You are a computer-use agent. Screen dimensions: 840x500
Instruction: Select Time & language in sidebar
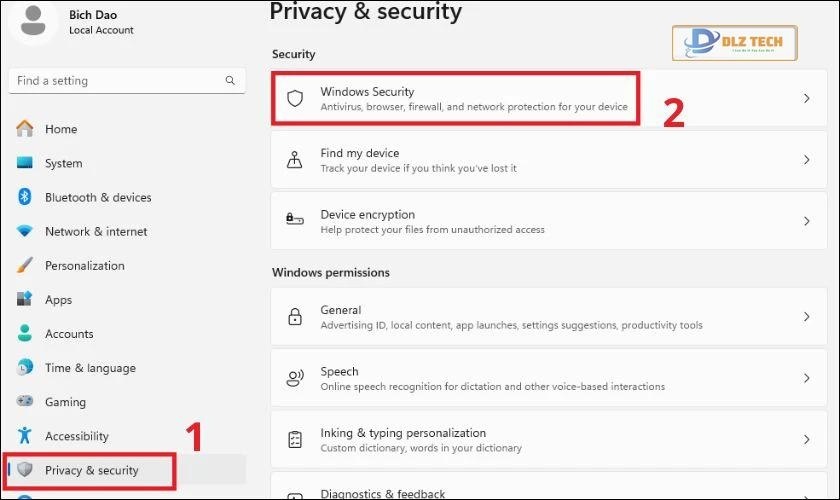click(90, 368)
